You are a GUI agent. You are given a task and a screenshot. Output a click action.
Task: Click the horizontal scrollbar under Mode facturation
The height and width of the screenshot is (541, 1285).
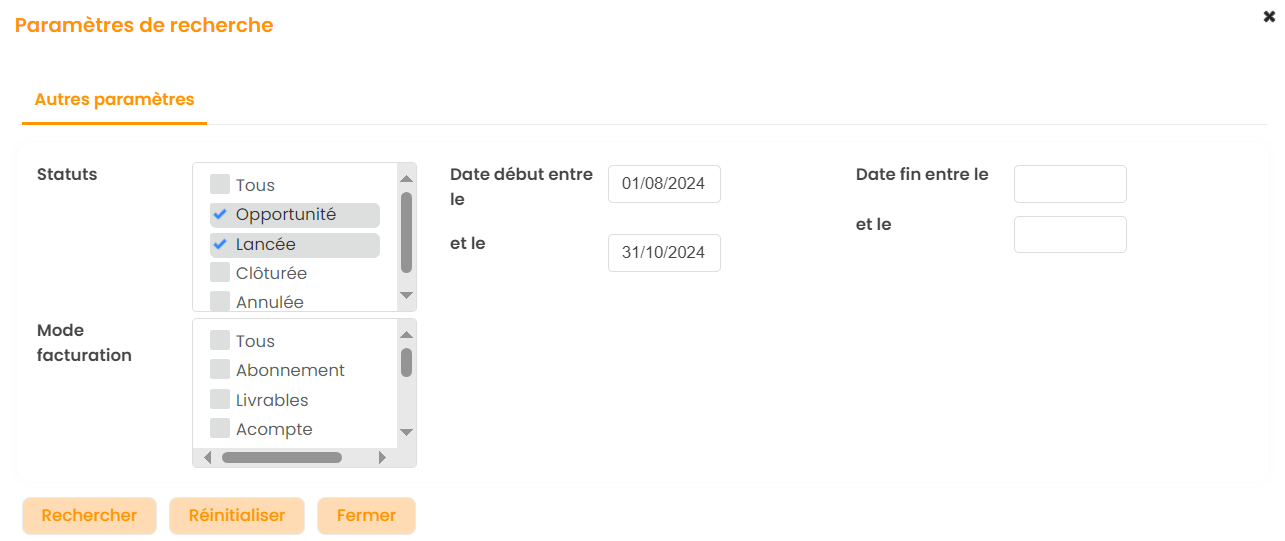point(282,458)
